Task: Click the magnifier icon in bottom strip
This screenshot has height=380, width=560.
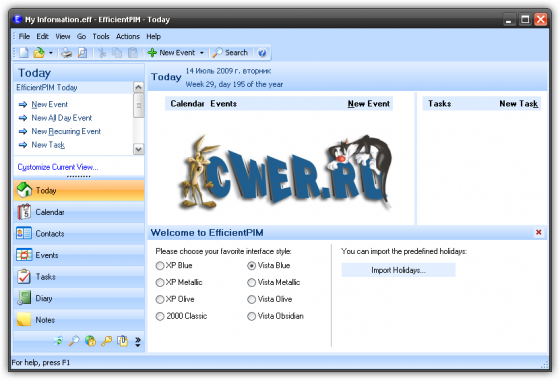Action: (74, 341)
